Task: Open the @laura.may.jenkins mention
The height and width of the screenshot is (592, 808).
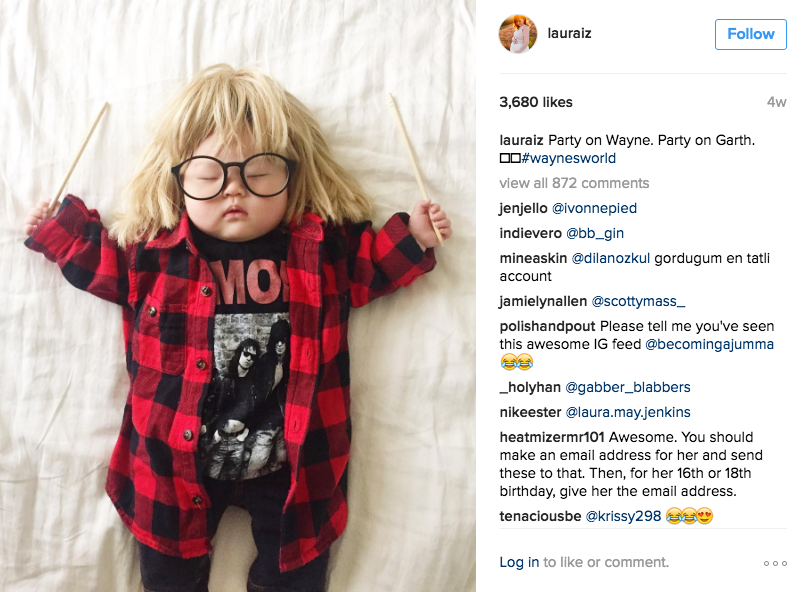Action: [x=628, y=412]
